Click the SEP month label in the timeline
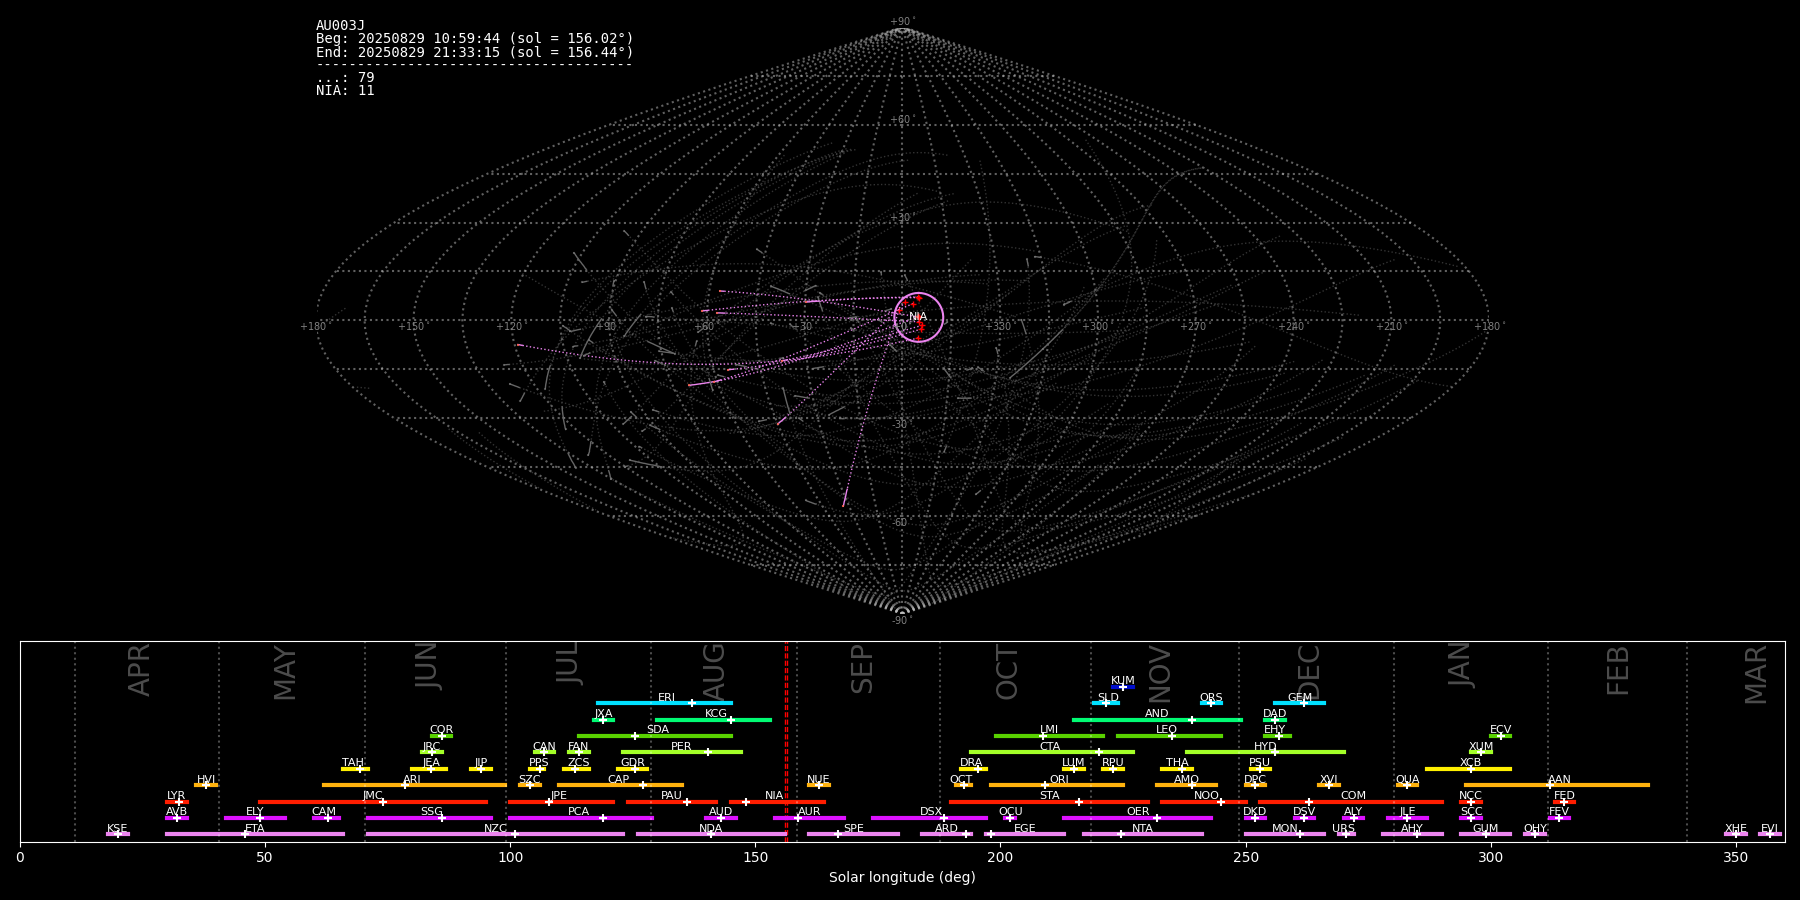The width and height of the screenshot is (1800, 900). [x=861, y=670]
